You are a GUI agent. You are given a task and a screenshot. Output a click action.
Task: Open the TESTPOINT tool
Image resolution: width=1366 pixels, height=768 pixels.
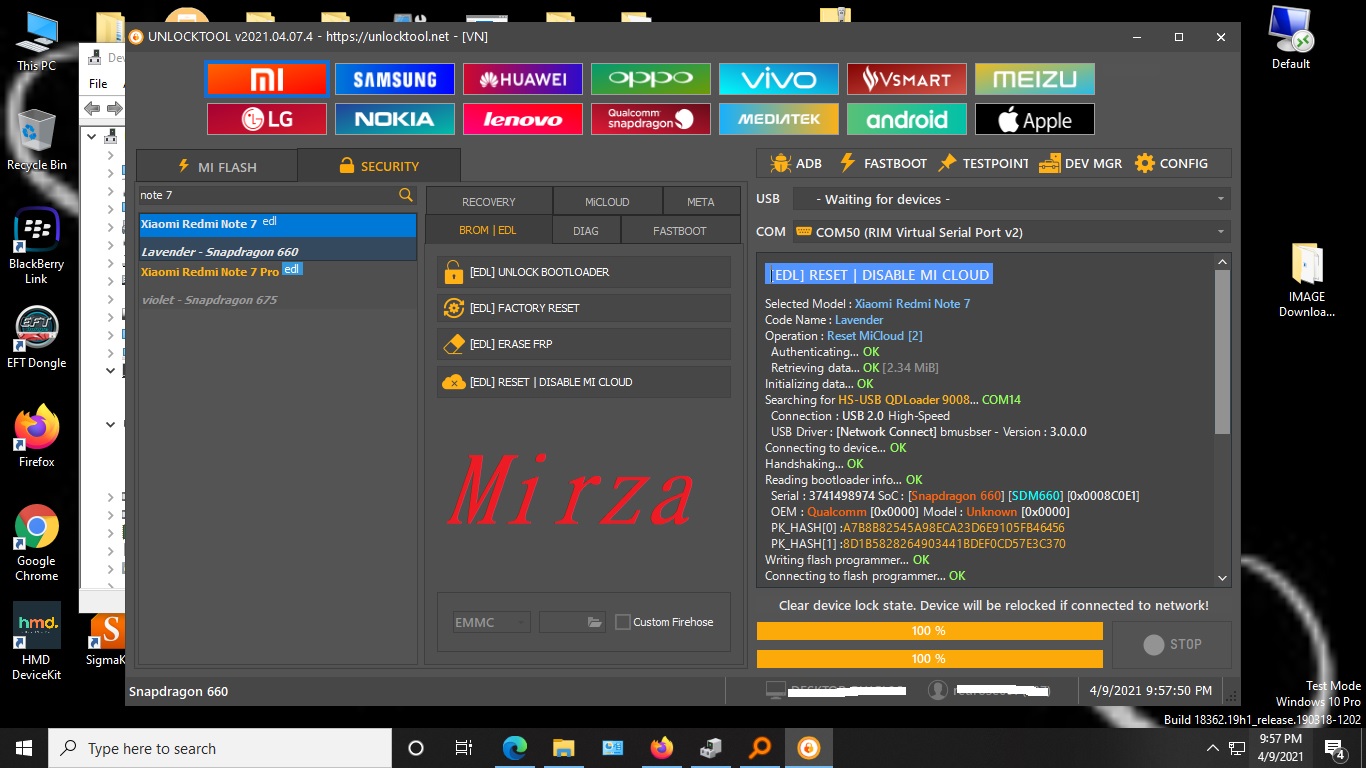982,163
